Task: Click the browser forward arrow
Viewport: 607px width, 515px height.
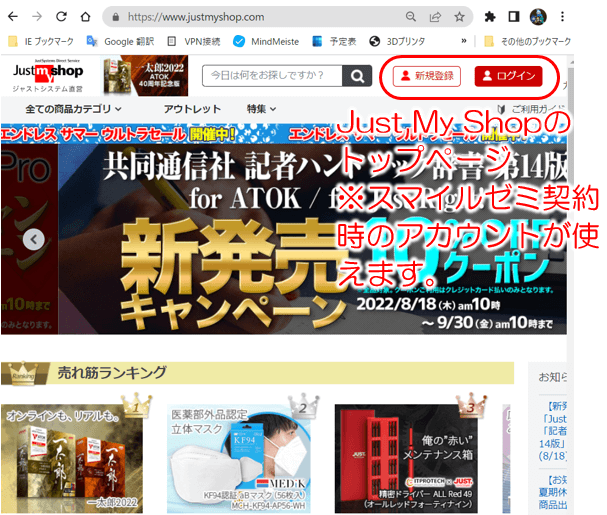Action: [x=37, y=17]
